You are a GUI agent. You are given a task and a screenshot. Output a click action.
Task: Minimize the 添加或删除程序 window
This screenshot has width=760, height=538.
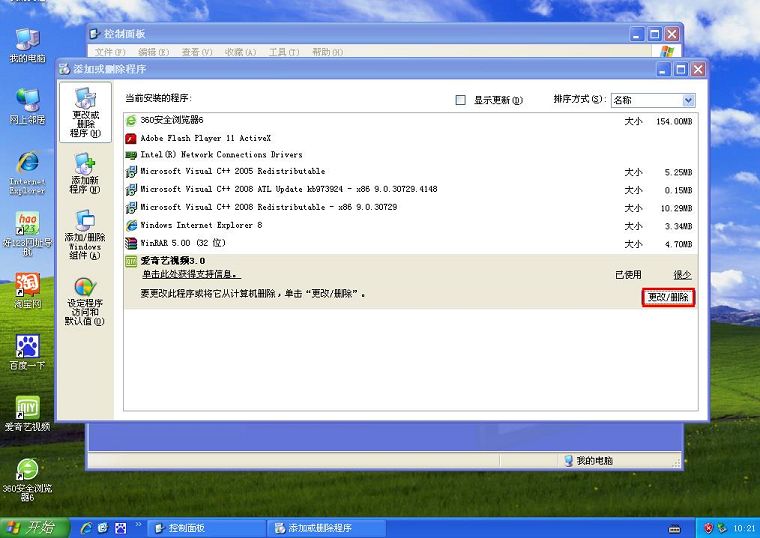[664, 69]
